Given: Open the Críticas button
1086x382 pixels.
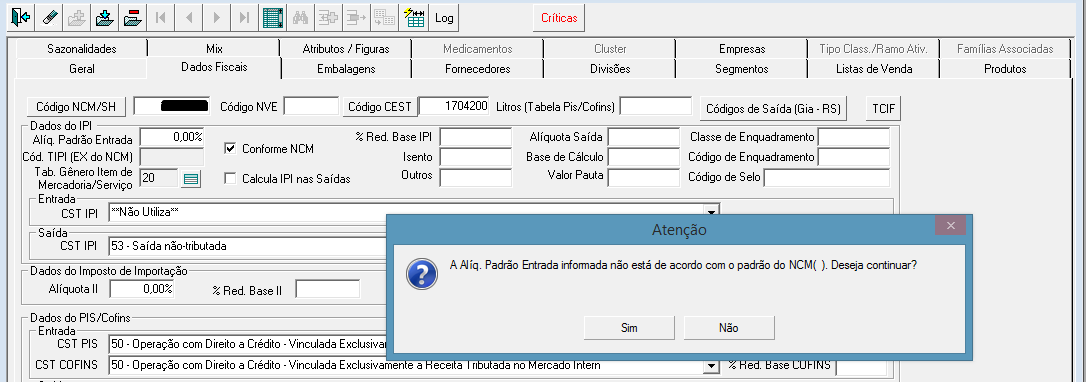Looking at the screenshot, I should [559, 19].
